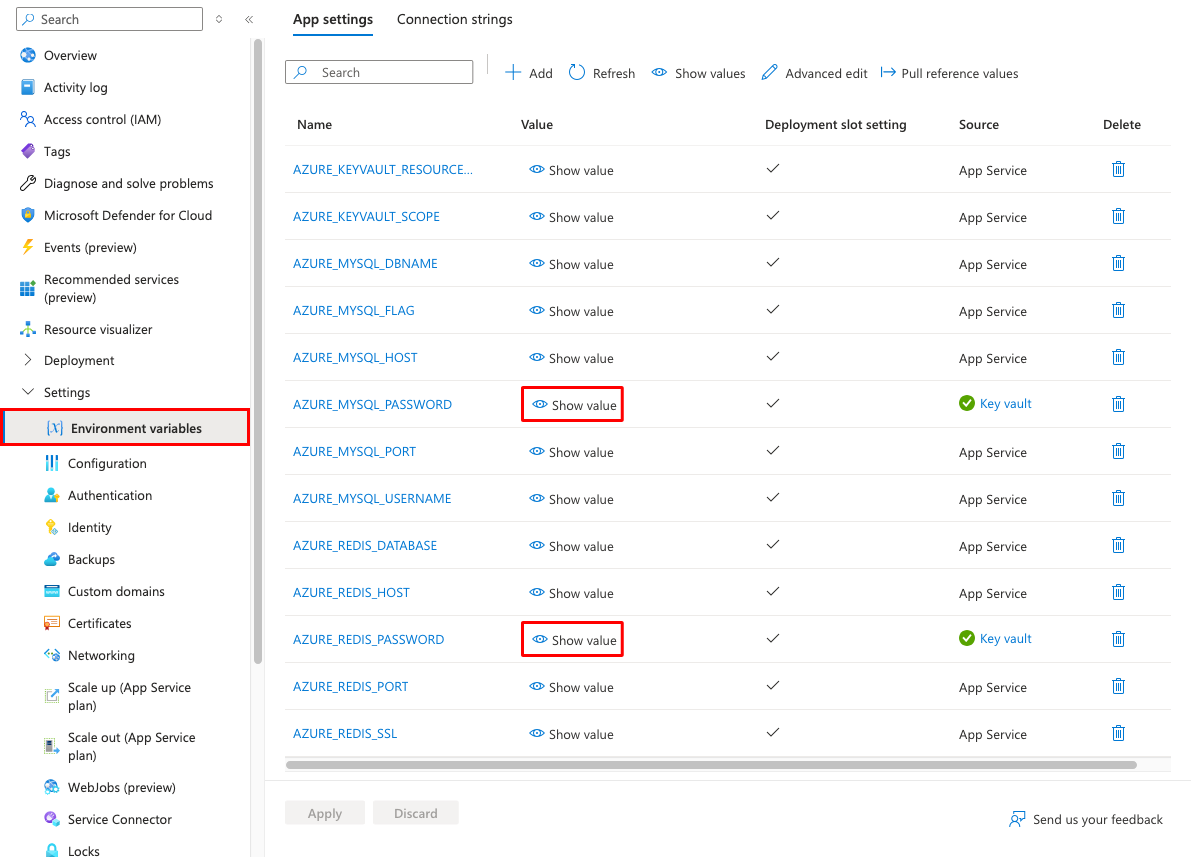Toggle Show values for all settings
Image resolution: width=1191 pixels, height=857 pixels.
(699, 73)
